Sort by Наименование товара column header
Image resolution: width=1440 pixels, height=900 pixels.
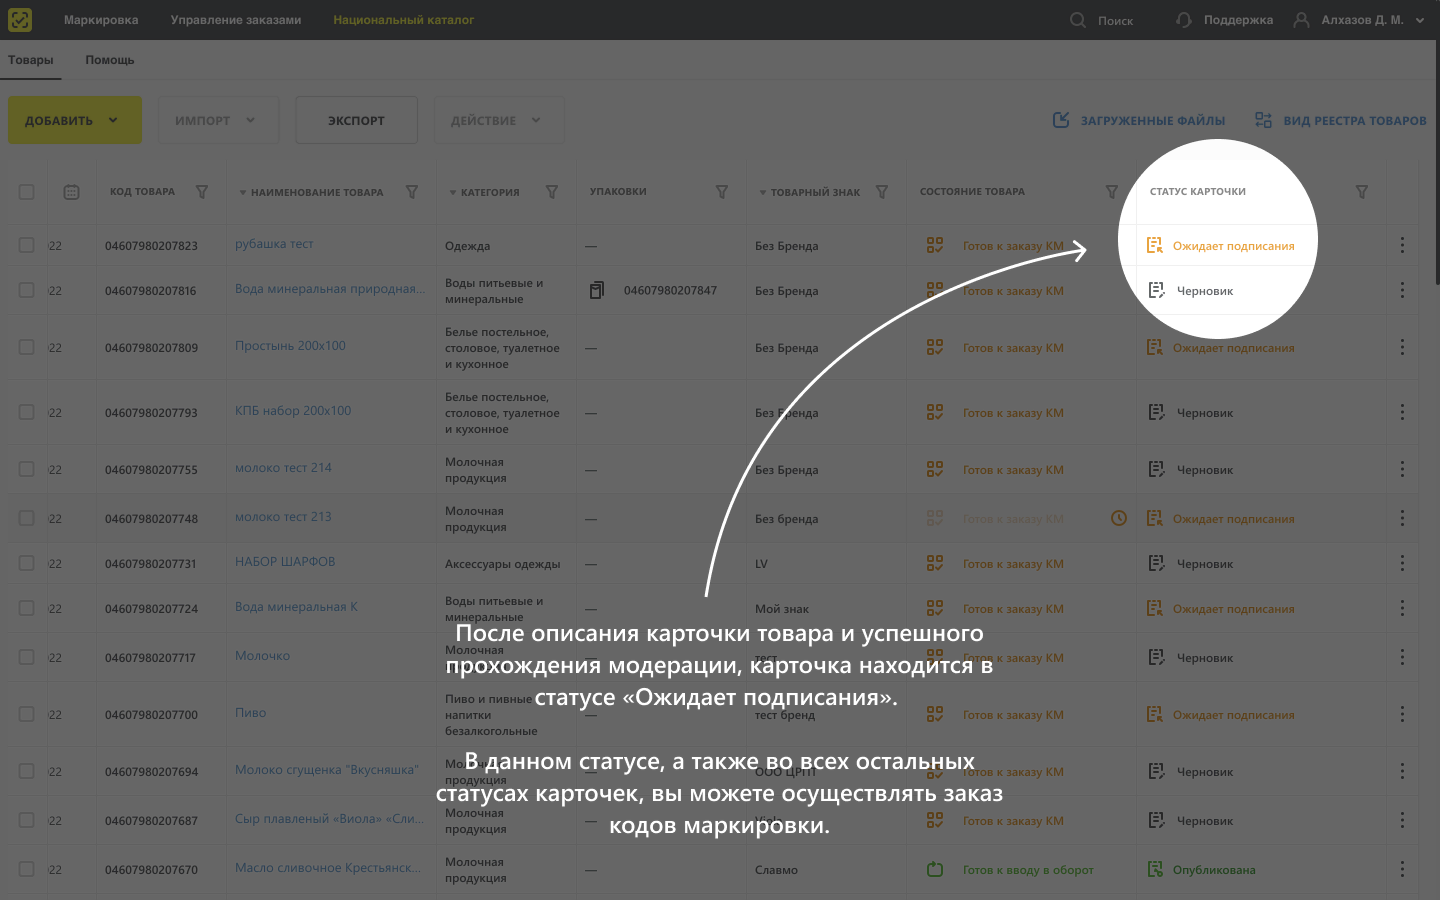tap(317, 192)
